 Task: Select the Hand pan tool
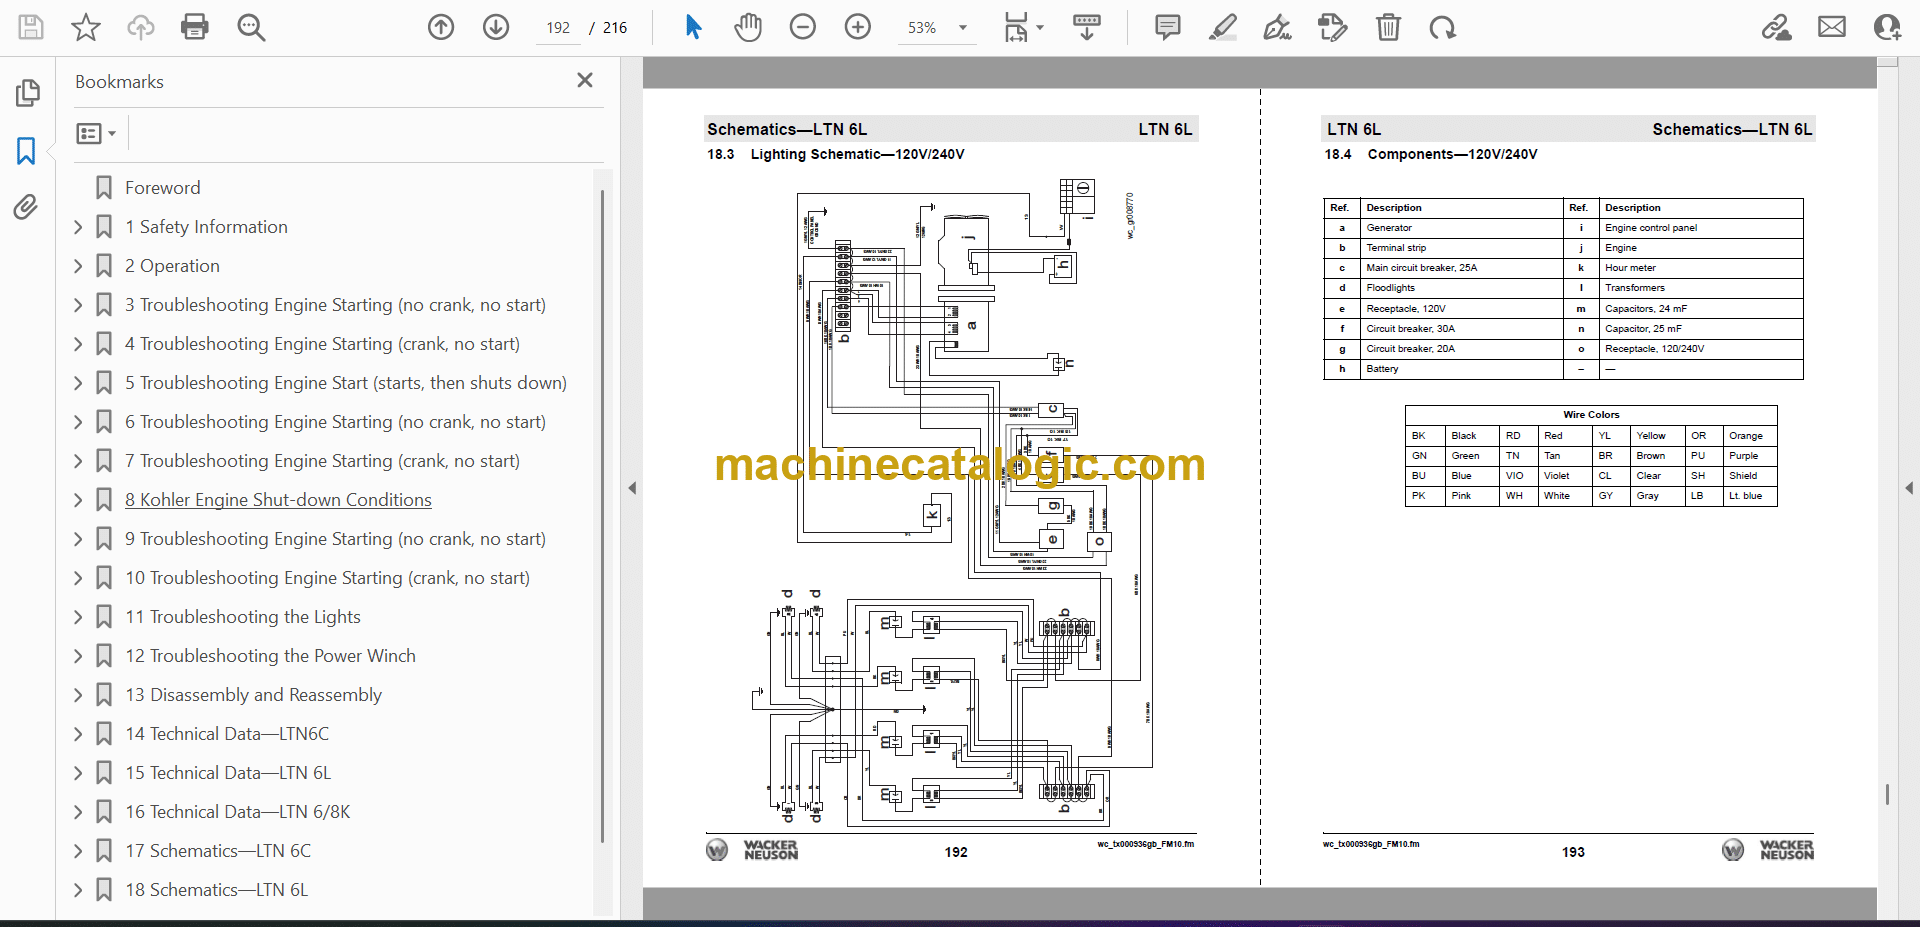click(747, 27)
